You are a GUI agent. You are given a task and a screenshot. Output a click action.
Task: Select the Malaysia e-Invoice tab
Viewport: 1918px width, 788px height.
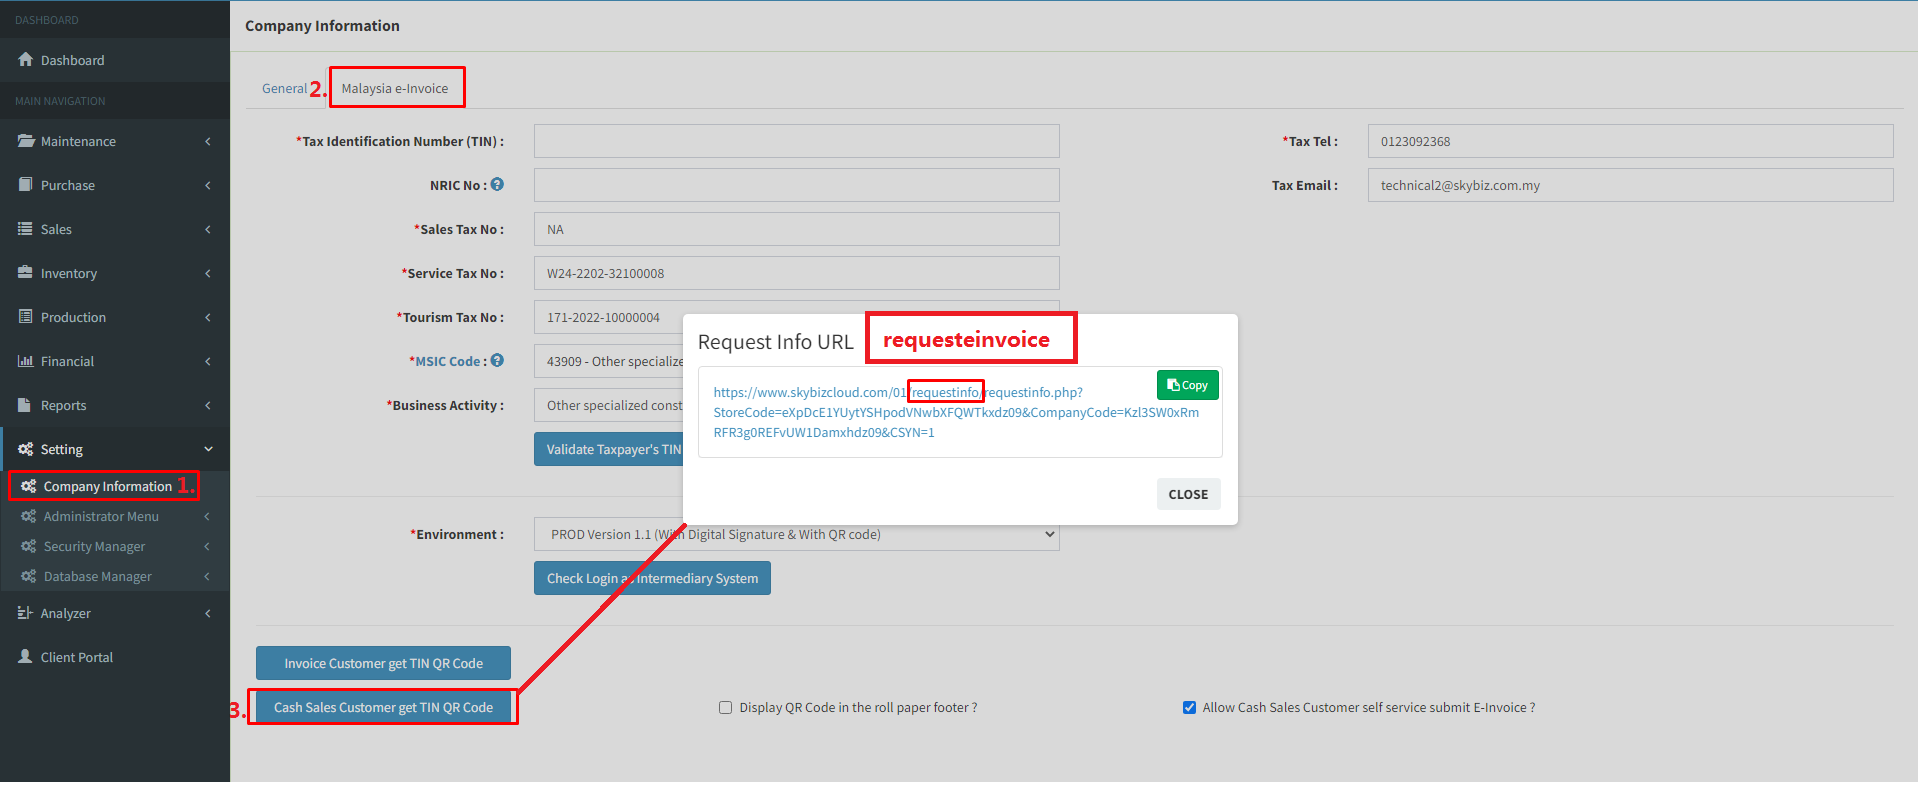click(x=395, y=89)
